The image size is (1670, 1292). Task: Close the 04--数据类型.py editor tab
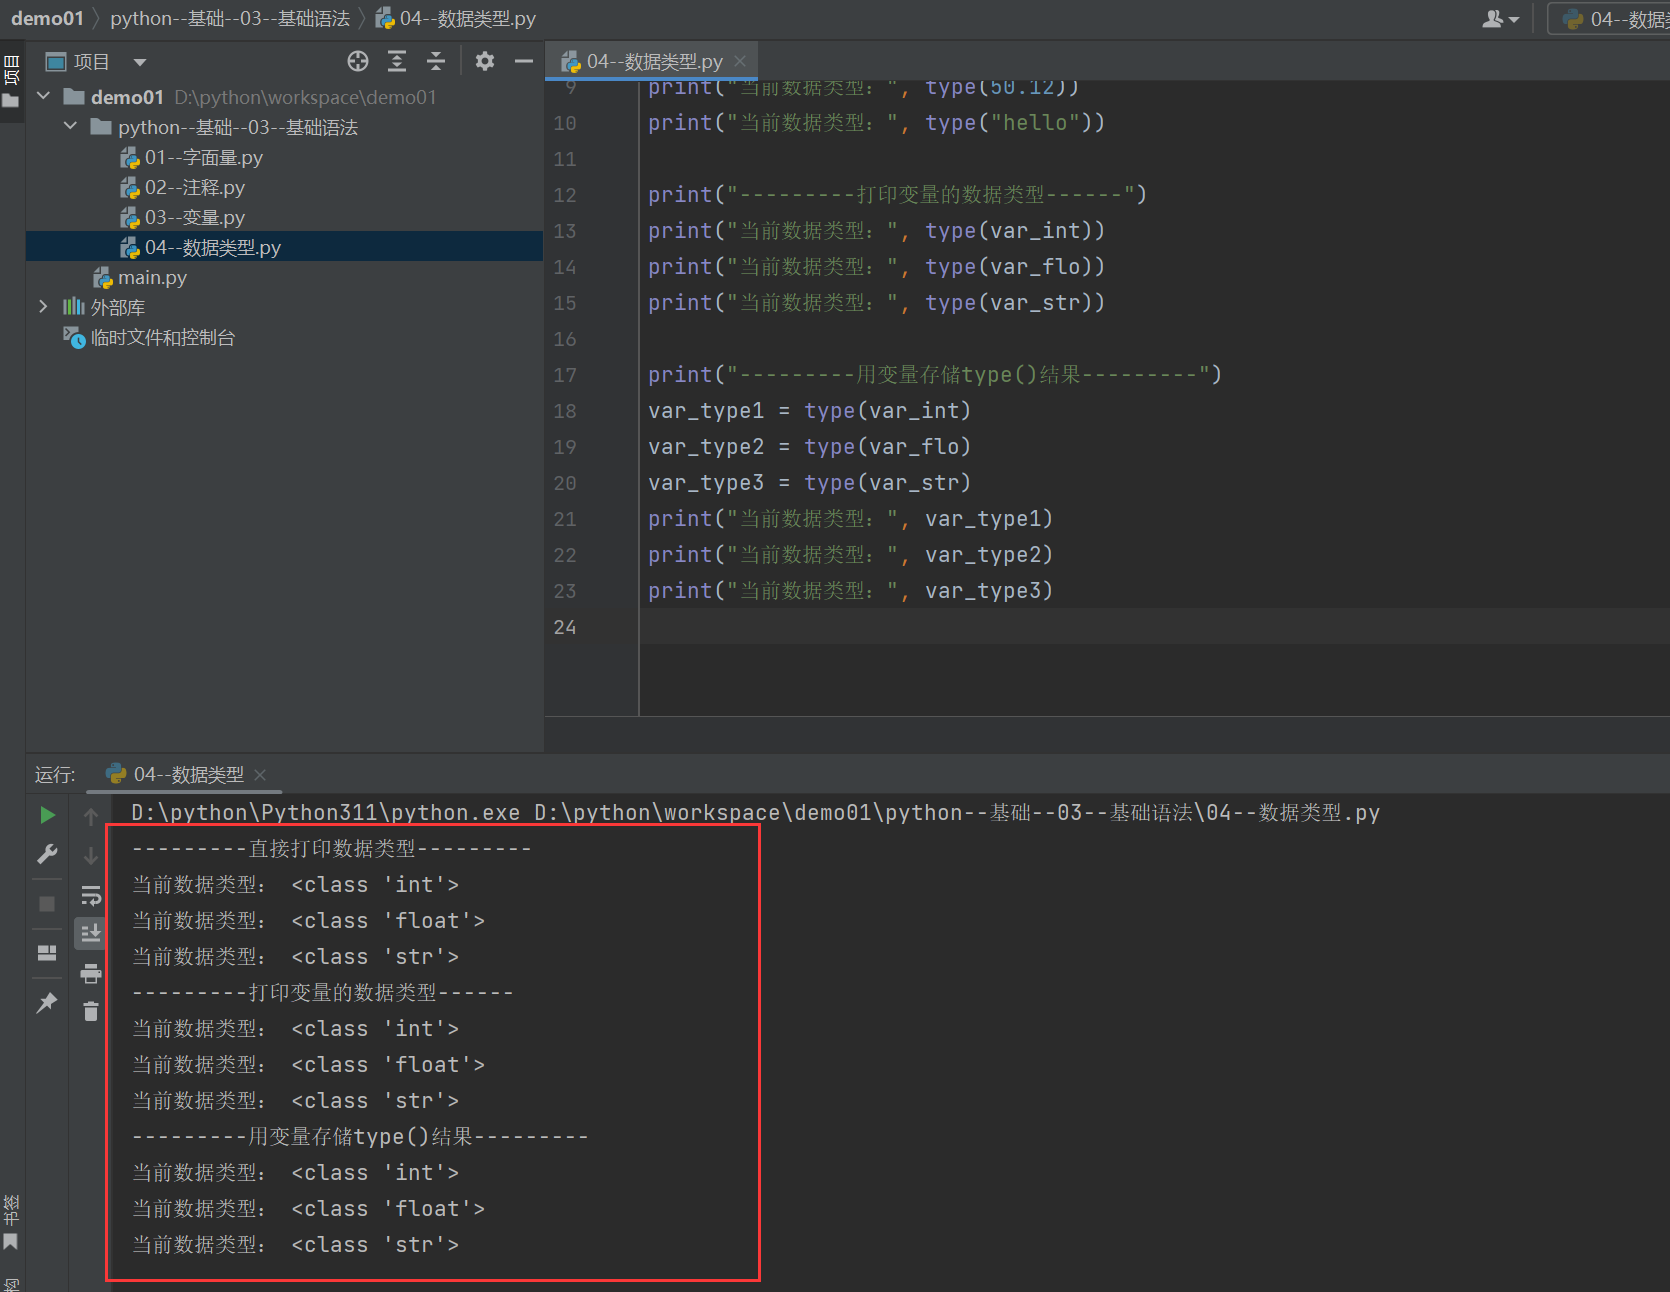pyautogui.click(x=740, y=61)
